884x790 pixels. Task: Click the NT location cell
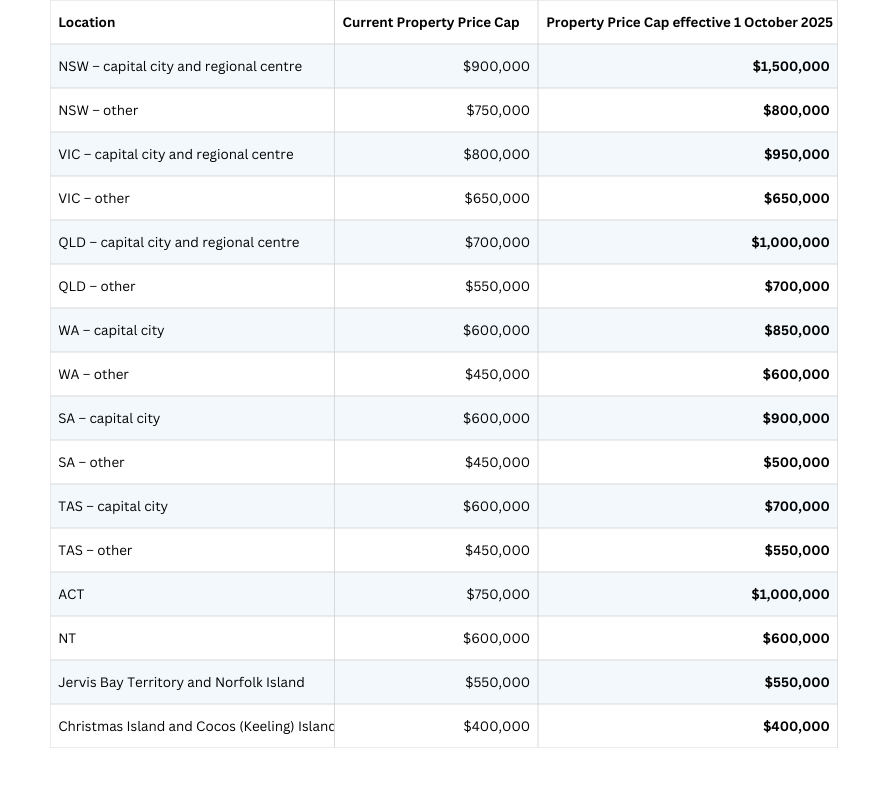click(67, 638)
